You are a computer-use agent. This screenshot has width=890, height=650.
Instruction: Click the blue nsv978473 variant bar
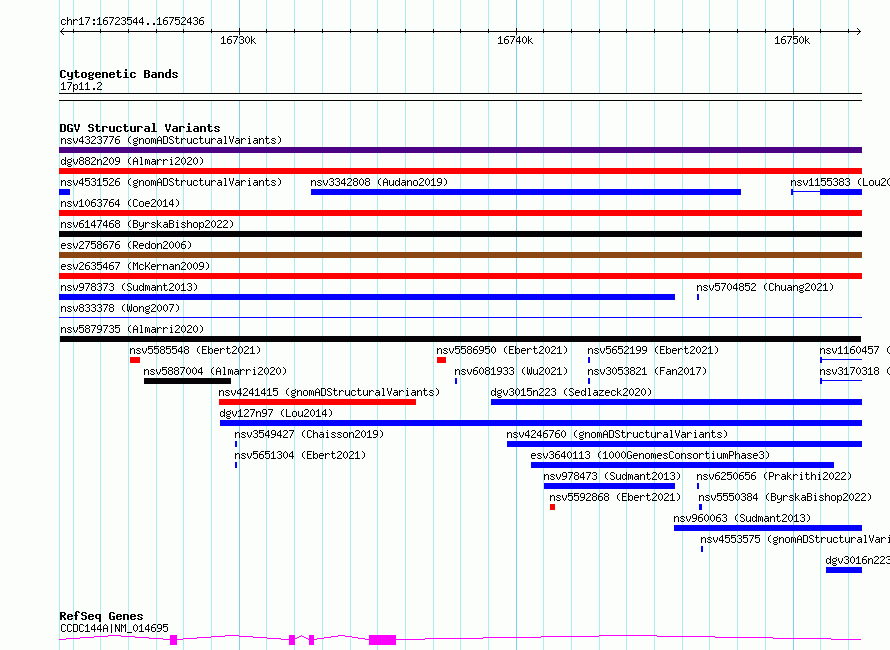pyautogui.click(x=610, y=486)
